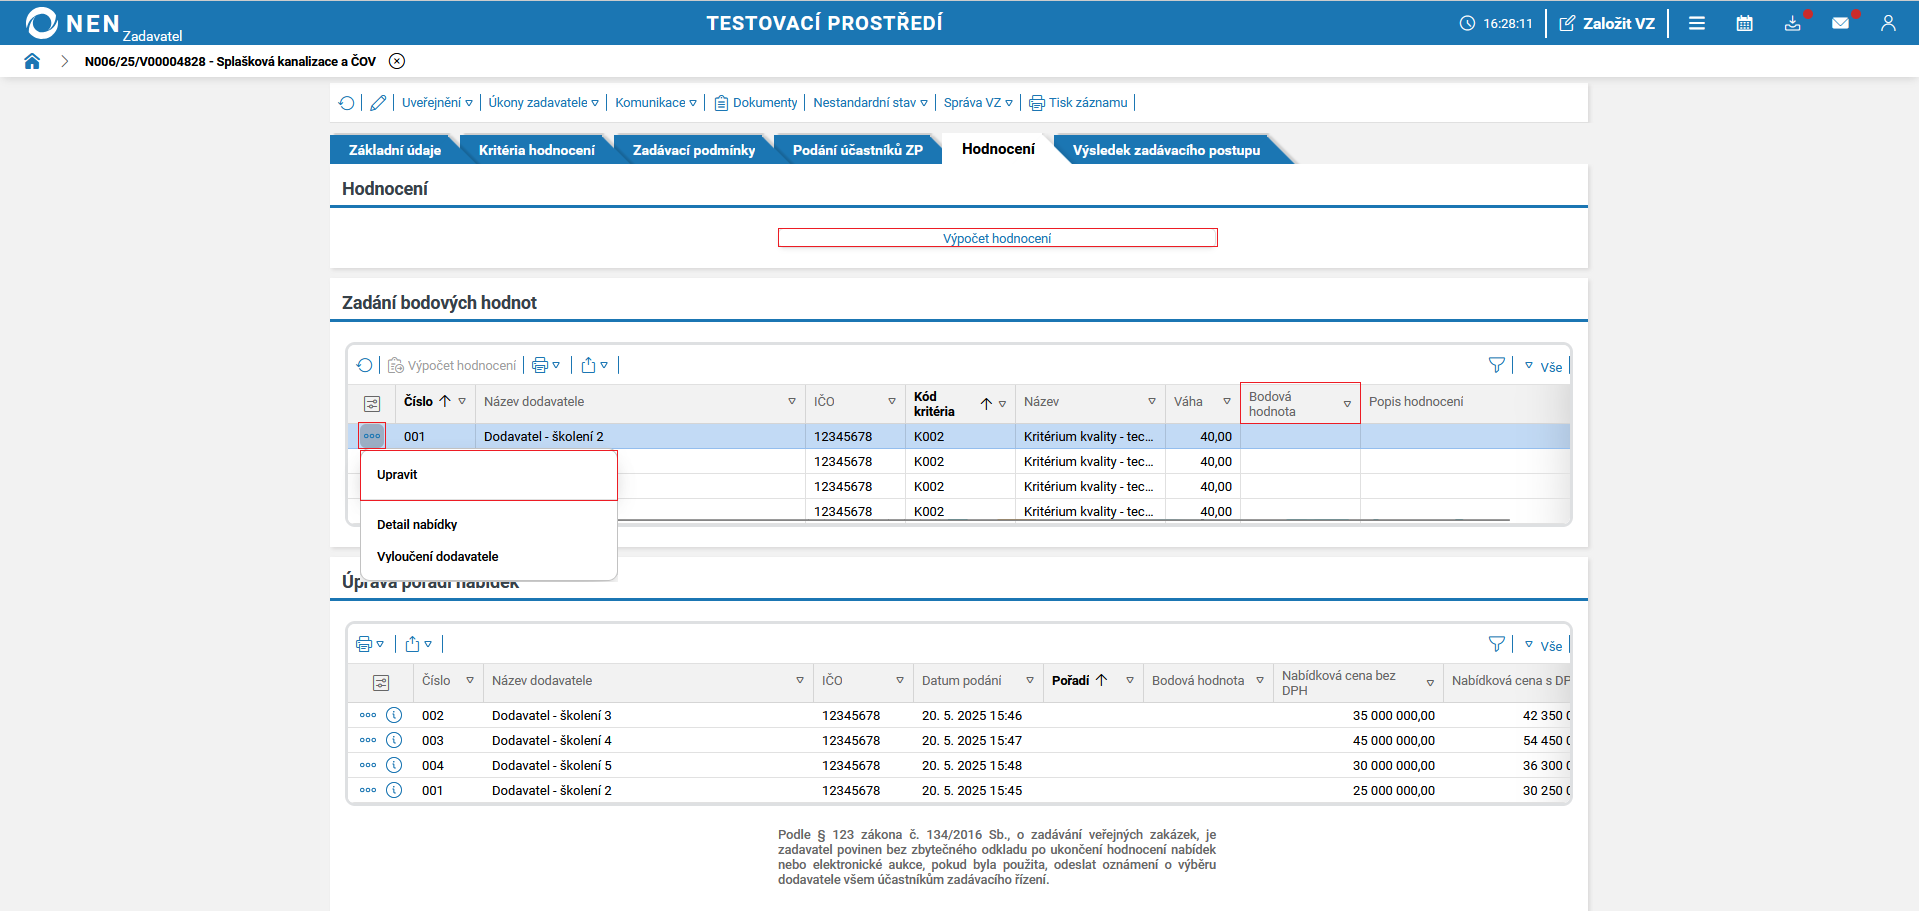The image size is (1919, 911).
Task: Click the download notifications icon
Action: click(x=1792, y=23)
